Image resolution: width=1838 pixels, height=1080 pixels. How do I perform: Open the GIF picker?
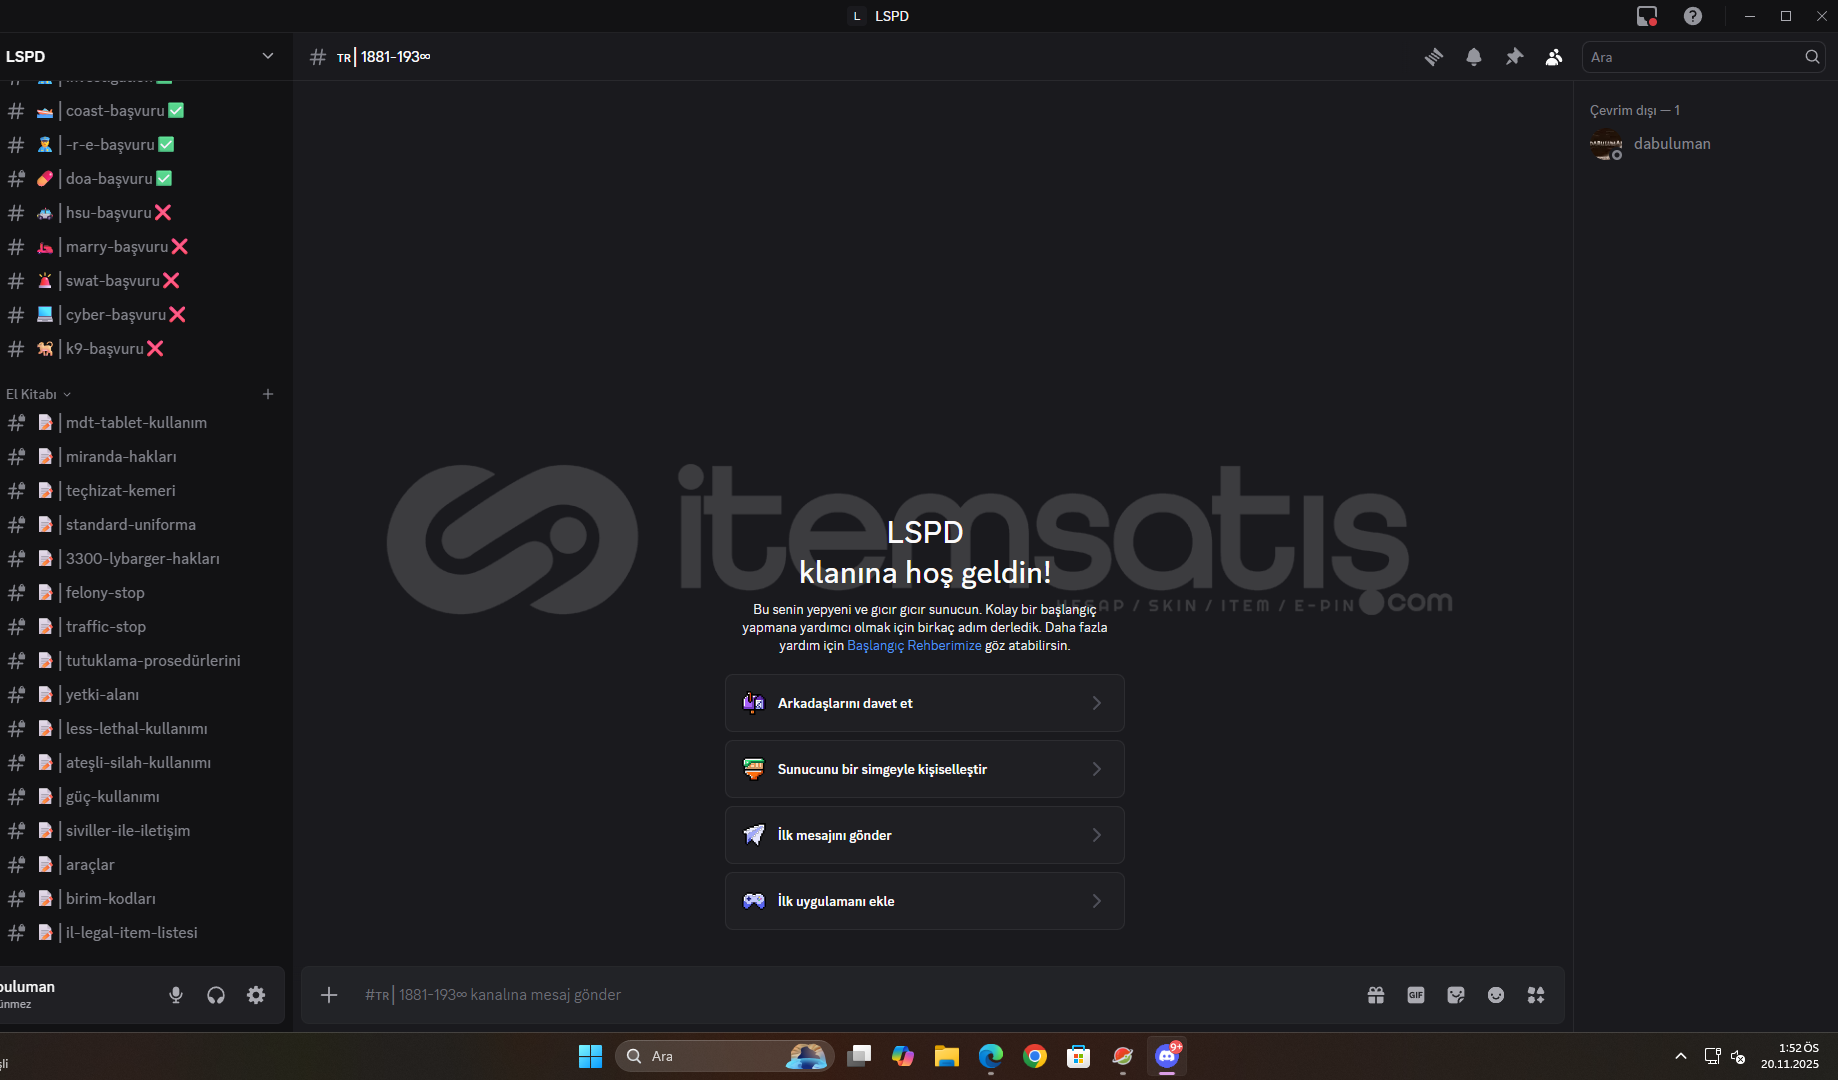pos(1416,995)
